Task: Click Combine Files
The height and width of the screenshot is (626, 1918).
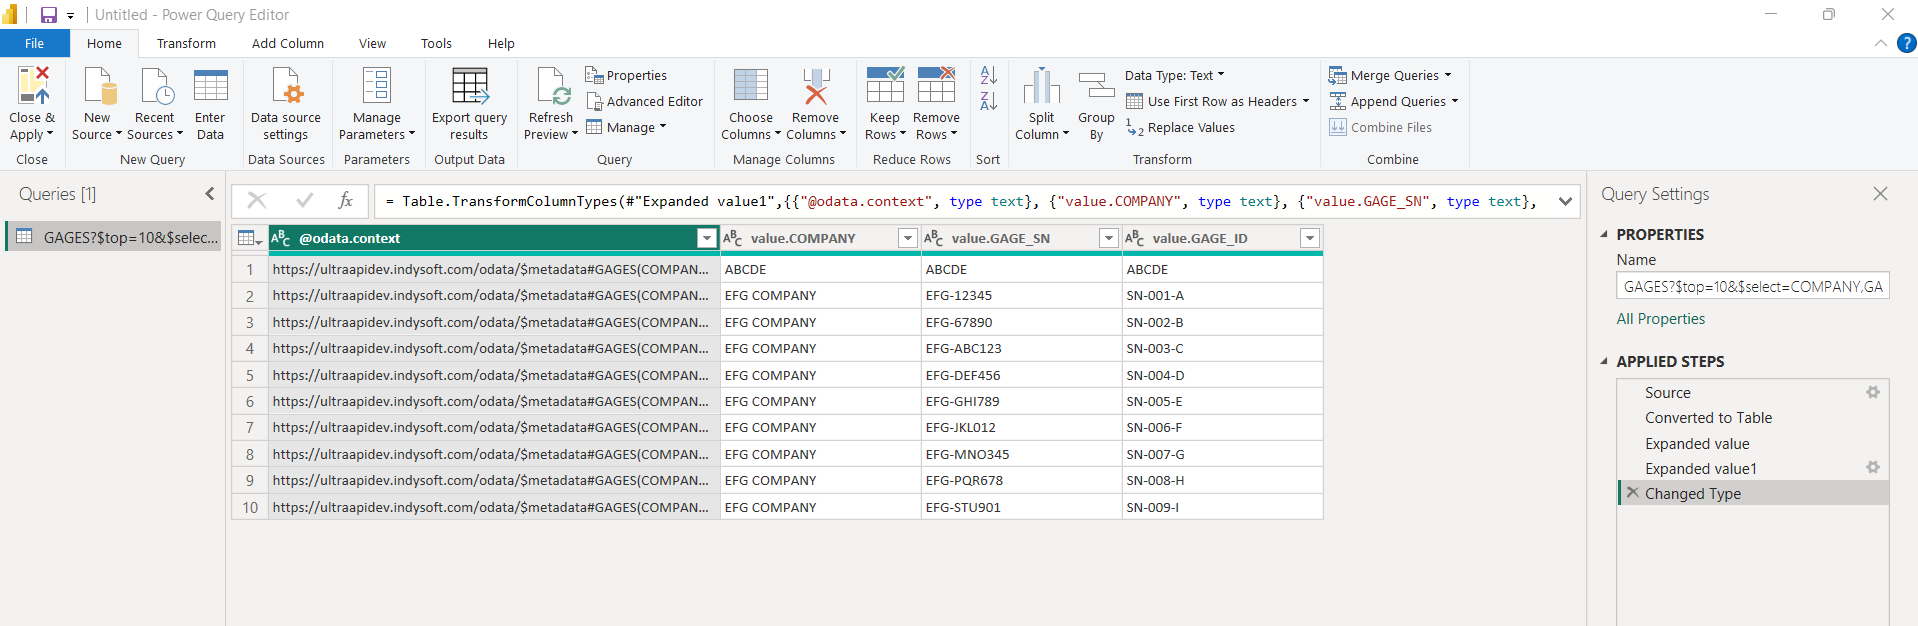Action: coord(1380,127)
